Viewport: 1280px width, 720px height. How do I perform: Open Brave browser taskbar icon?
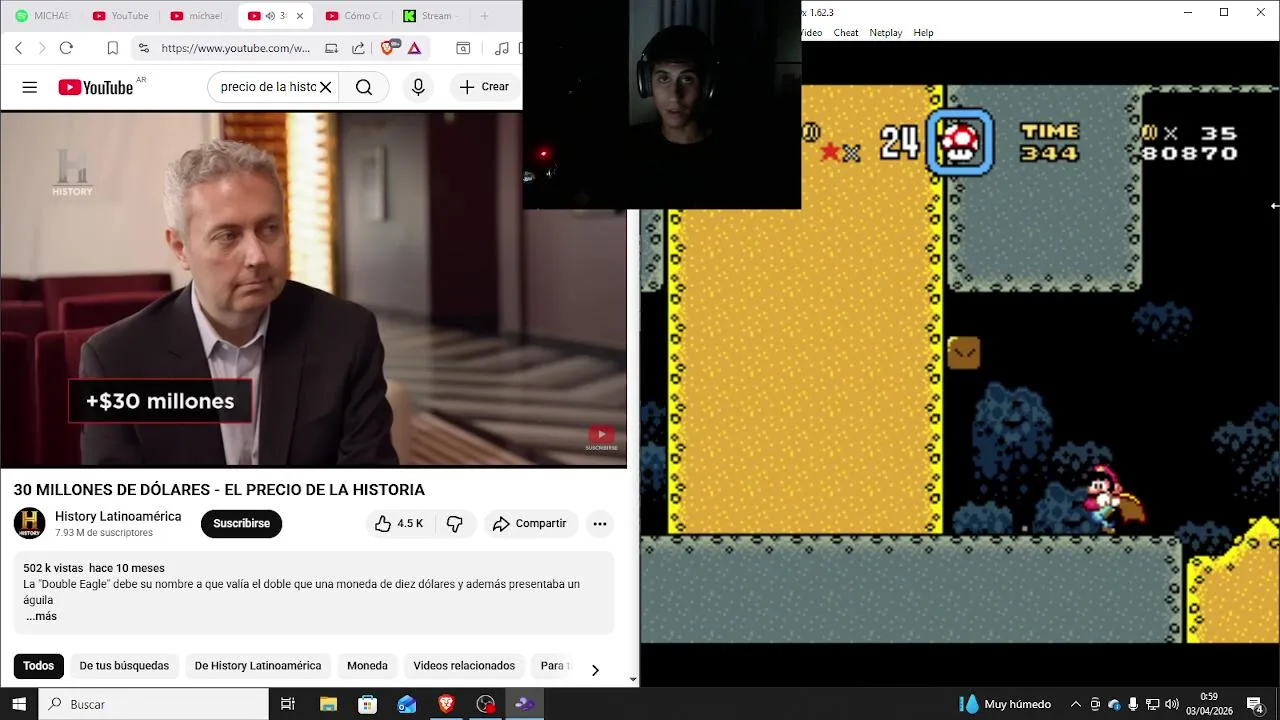pyautogui.click(x=446, y=704)
